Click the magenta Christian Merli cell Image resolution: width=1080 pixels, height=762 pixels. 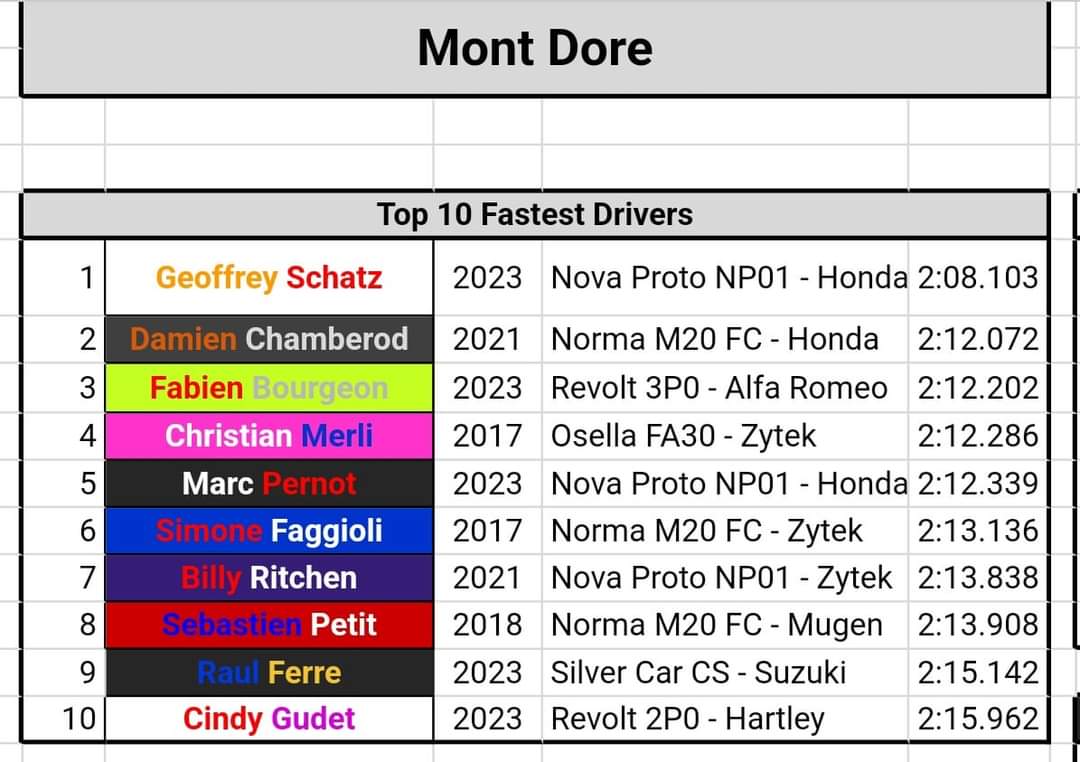[269, 435]
